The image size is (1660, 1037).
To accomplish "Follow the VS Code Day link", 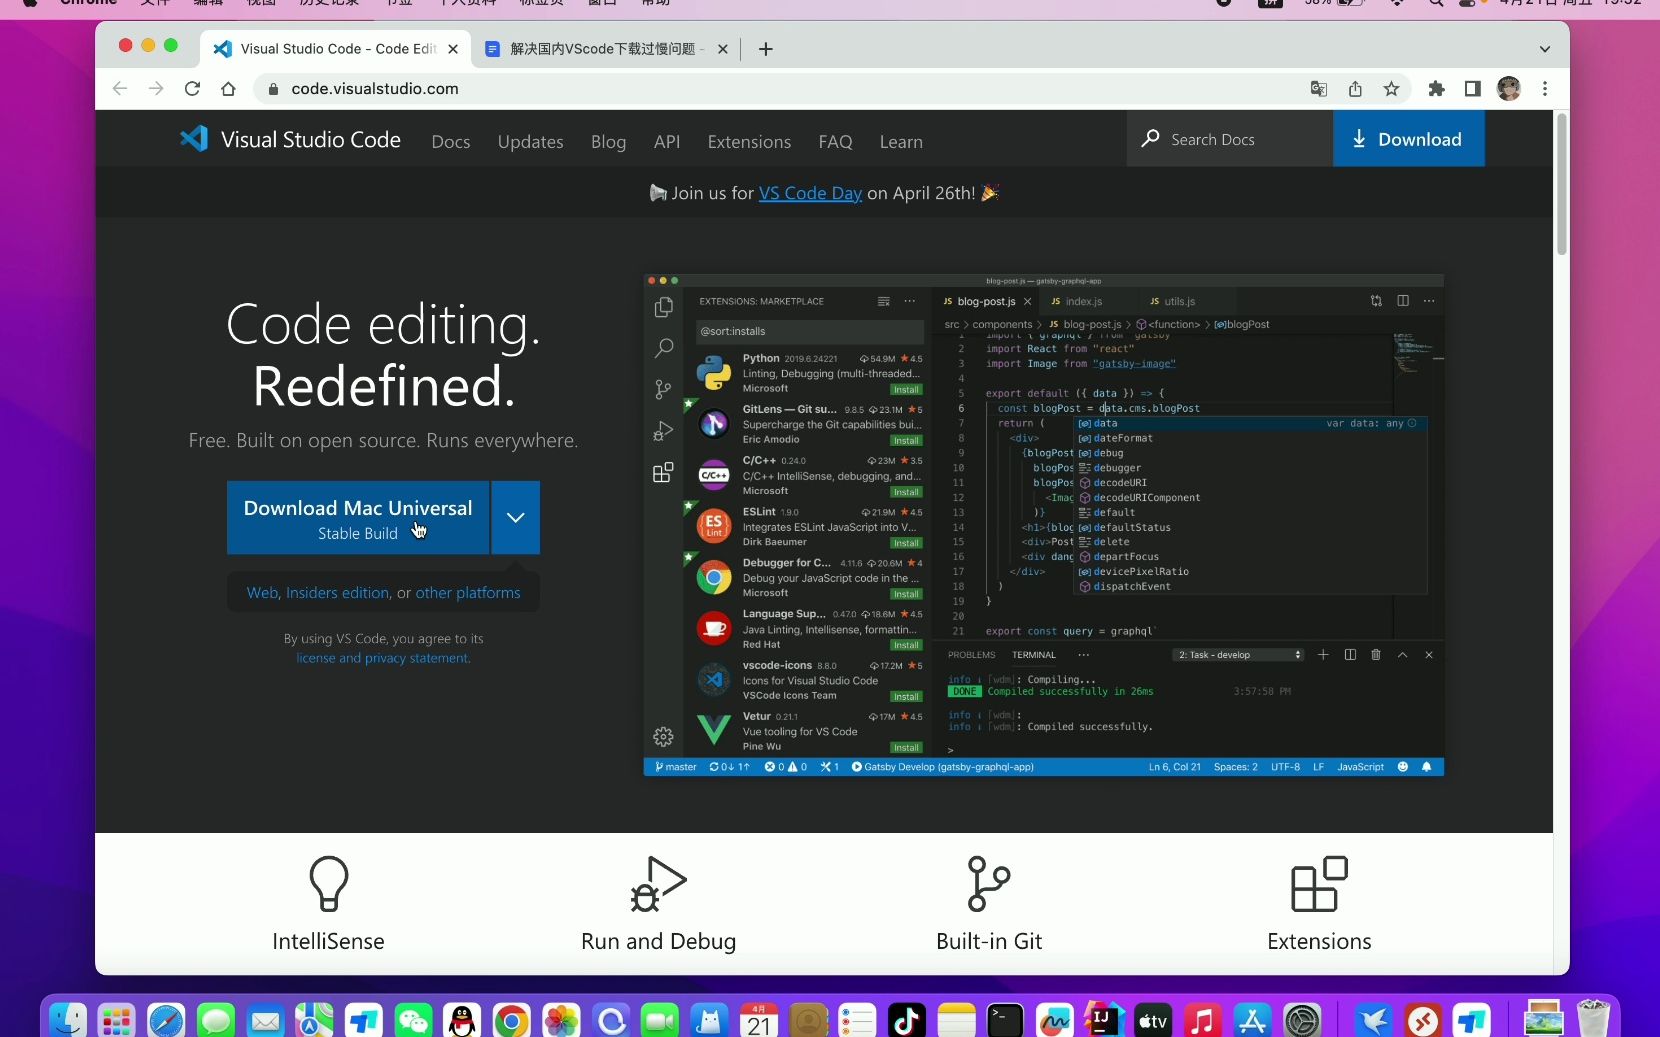I will click(x=810, y=193).
